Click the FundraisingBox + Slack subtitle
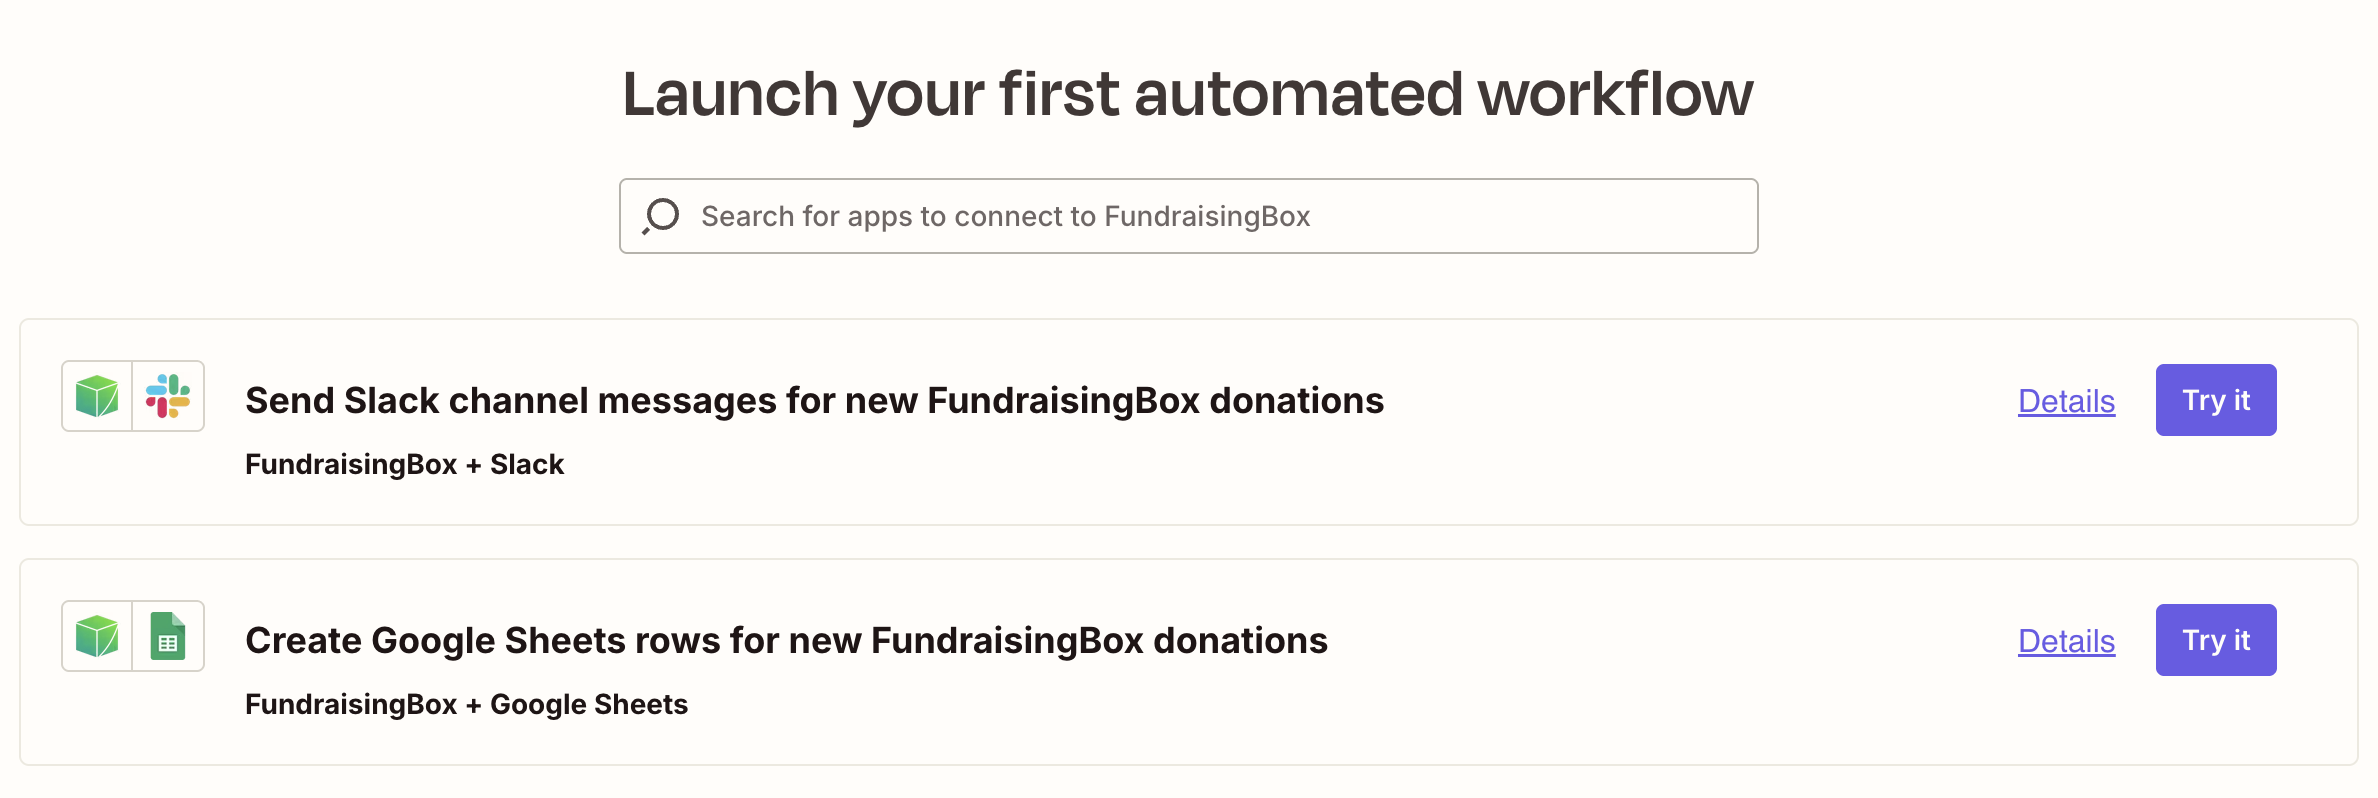 (x=404, y=465)
